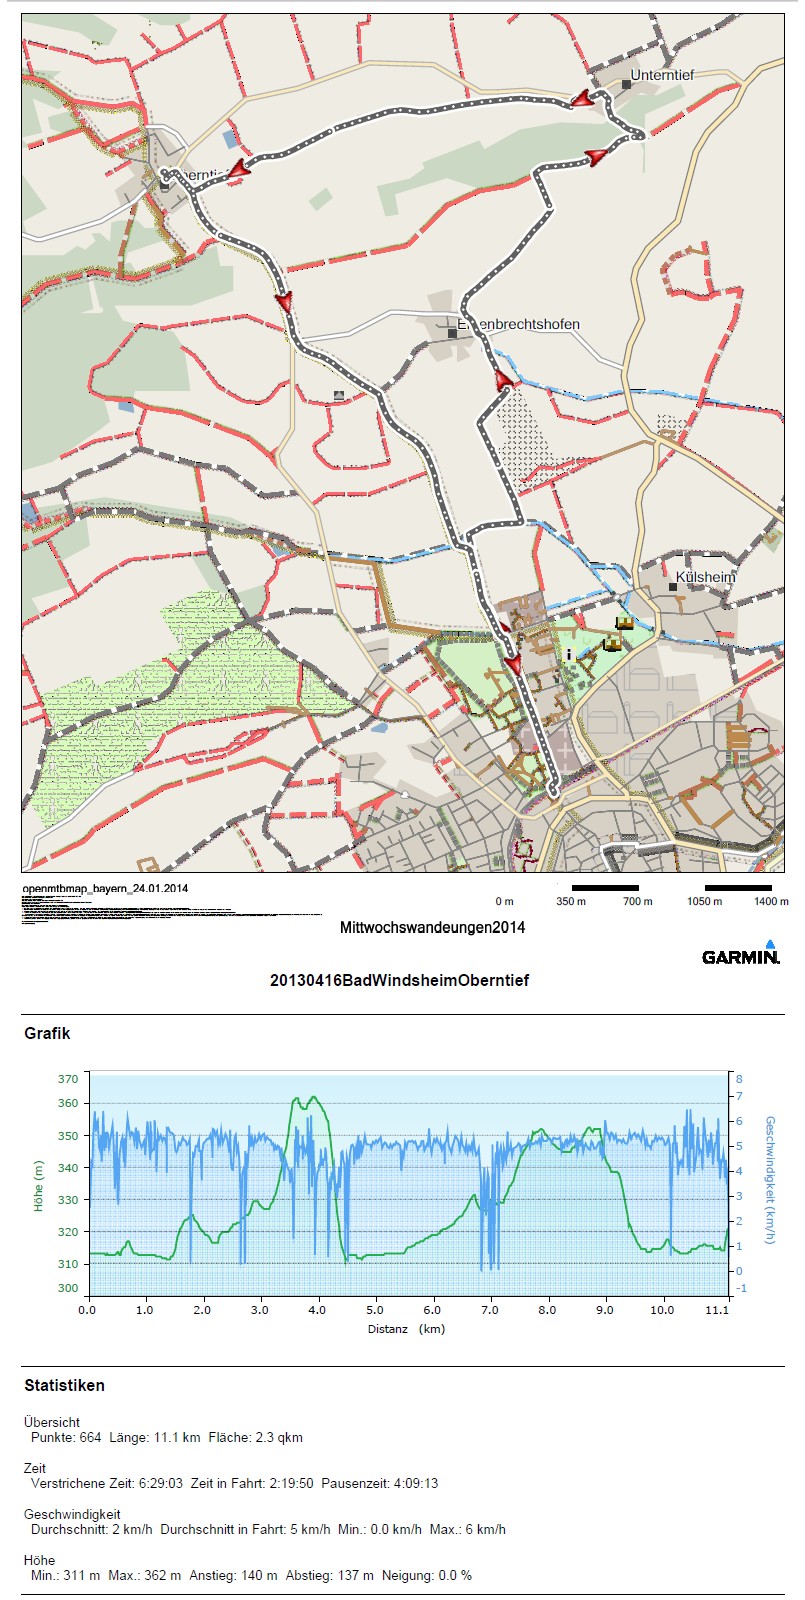The width and height of the screenshot is (805, 1600).
Task: Click the Grafik section heading
Action: pos(47,1034)
